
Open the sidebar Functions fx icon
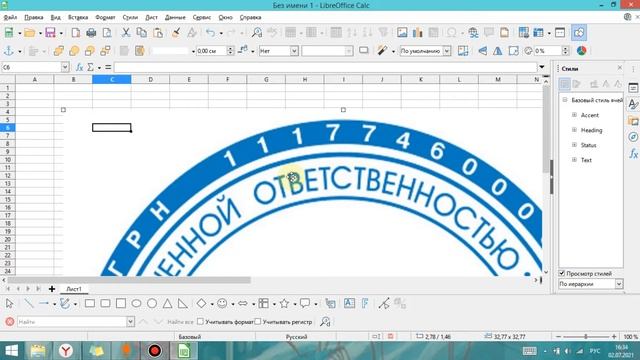[x=633, y=153]
